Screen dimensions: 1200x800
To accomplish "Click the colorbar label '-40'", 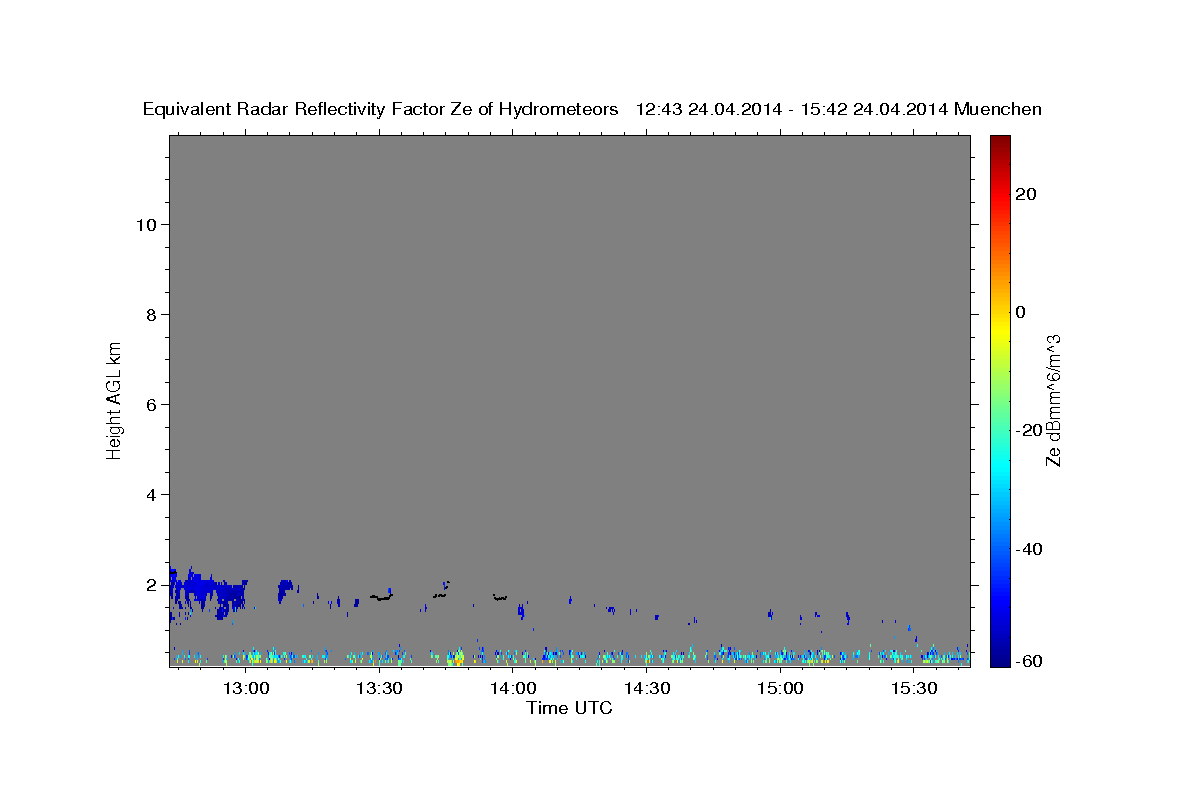I will tap(1028, 549).
